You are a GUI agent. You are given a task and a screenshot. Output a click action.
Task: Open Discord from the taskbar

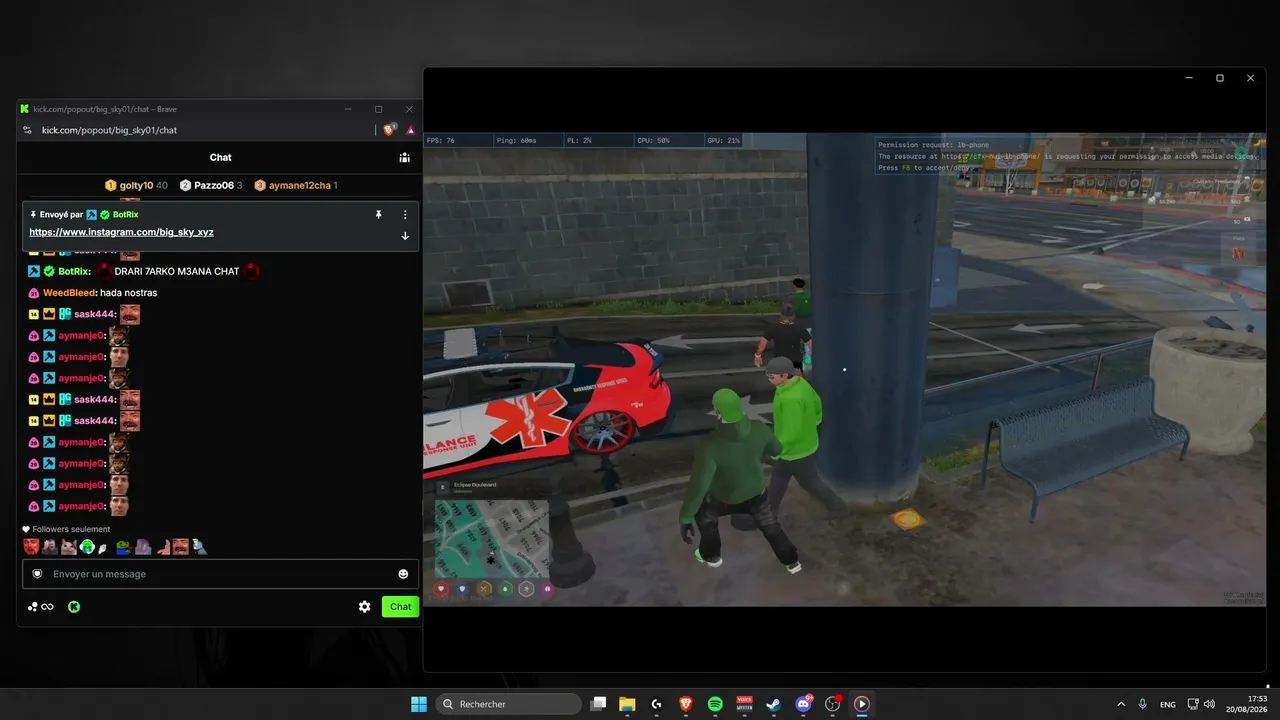tap(803, 704)
